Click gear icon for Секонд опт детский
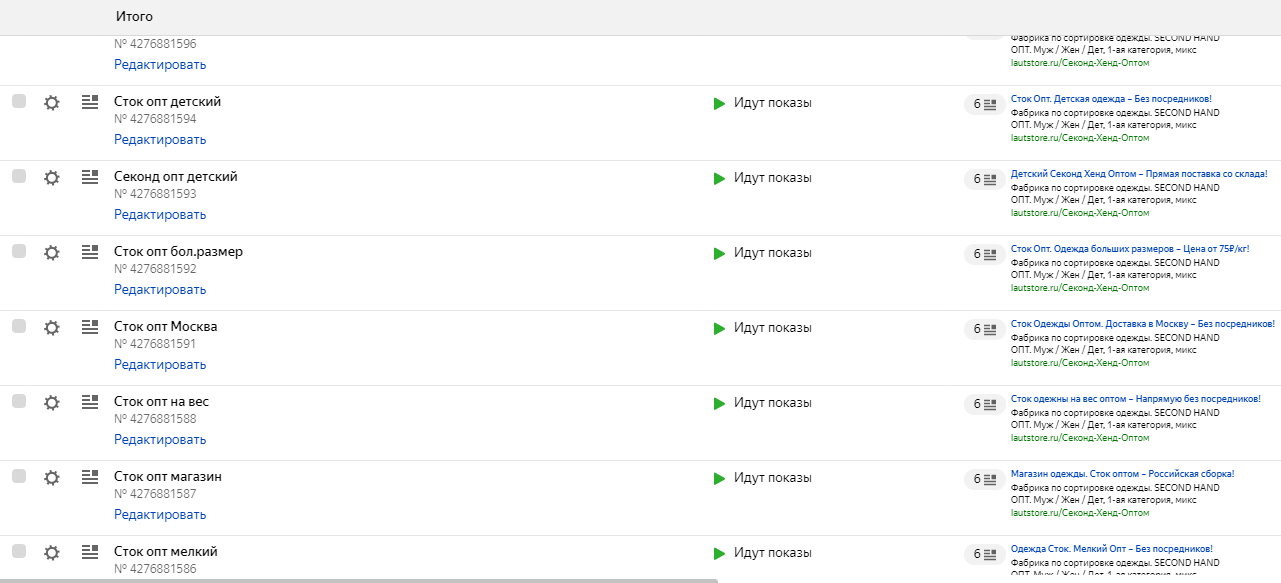The height and width of the screenshot is (583, 1281). point(52,177)
